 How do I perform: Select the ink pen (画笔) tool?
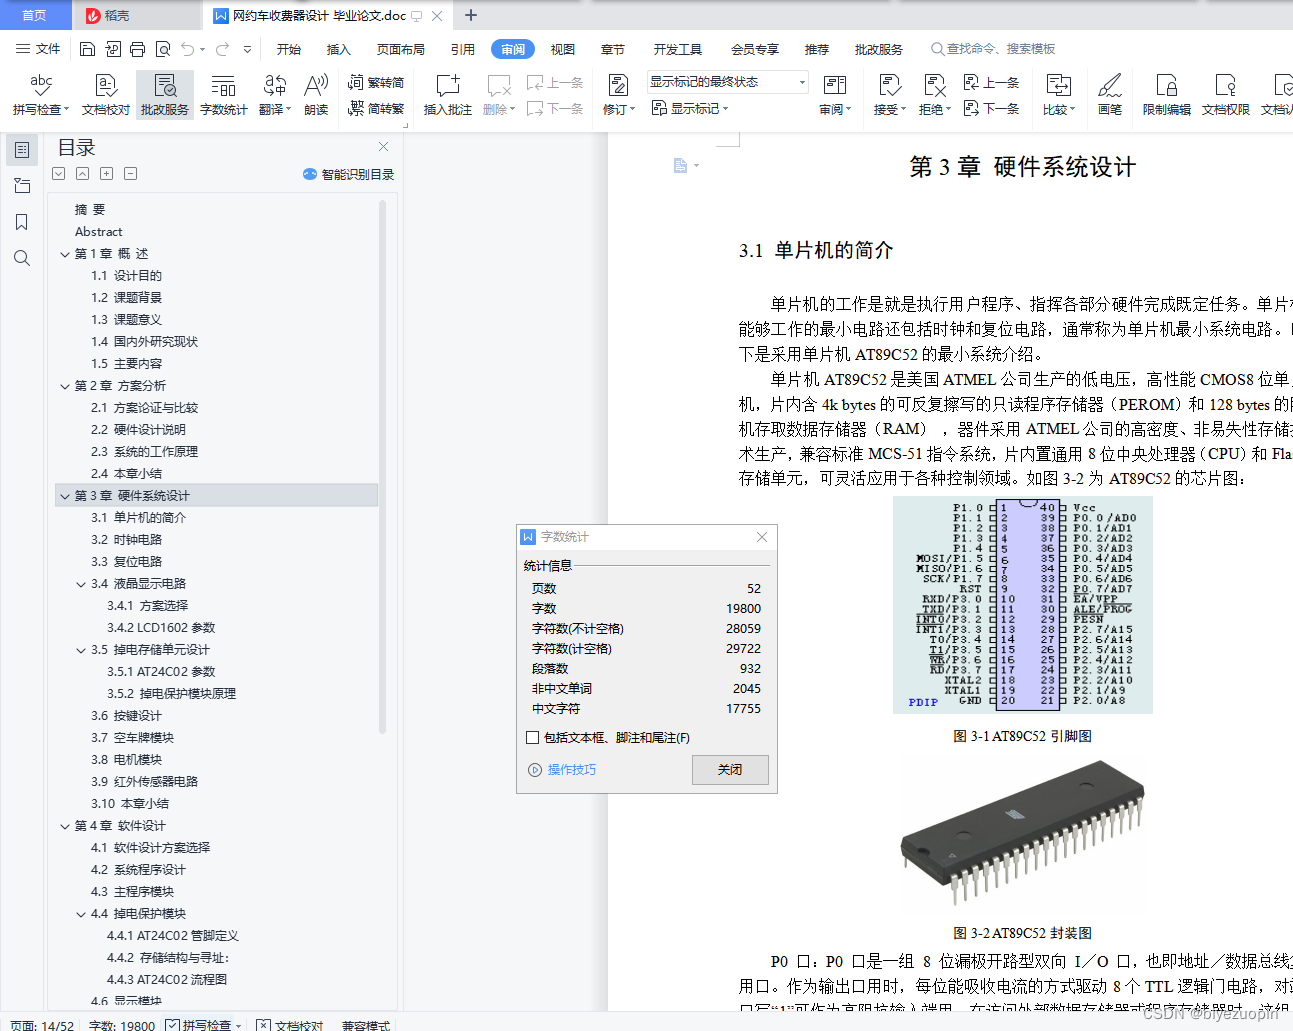point(1110,95)
